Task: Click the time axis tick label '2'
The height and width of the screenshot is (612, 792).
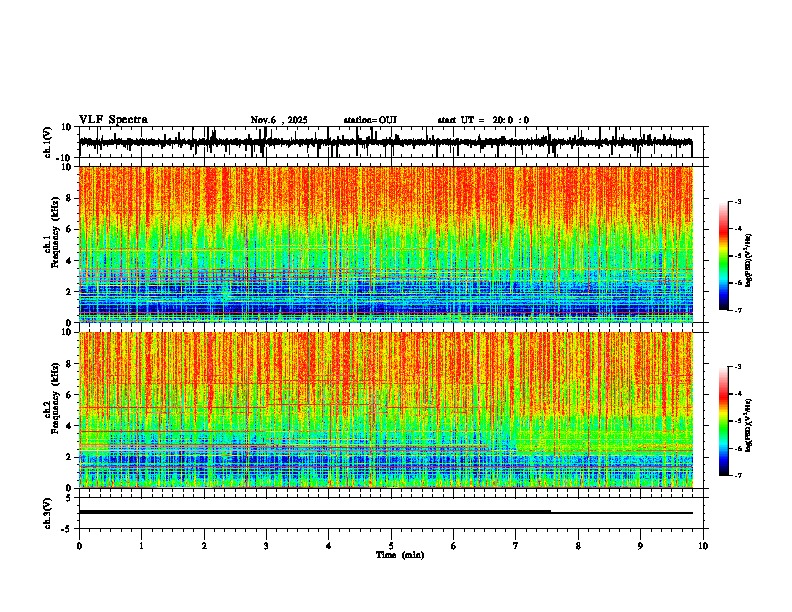Action: tap(204, 546)
